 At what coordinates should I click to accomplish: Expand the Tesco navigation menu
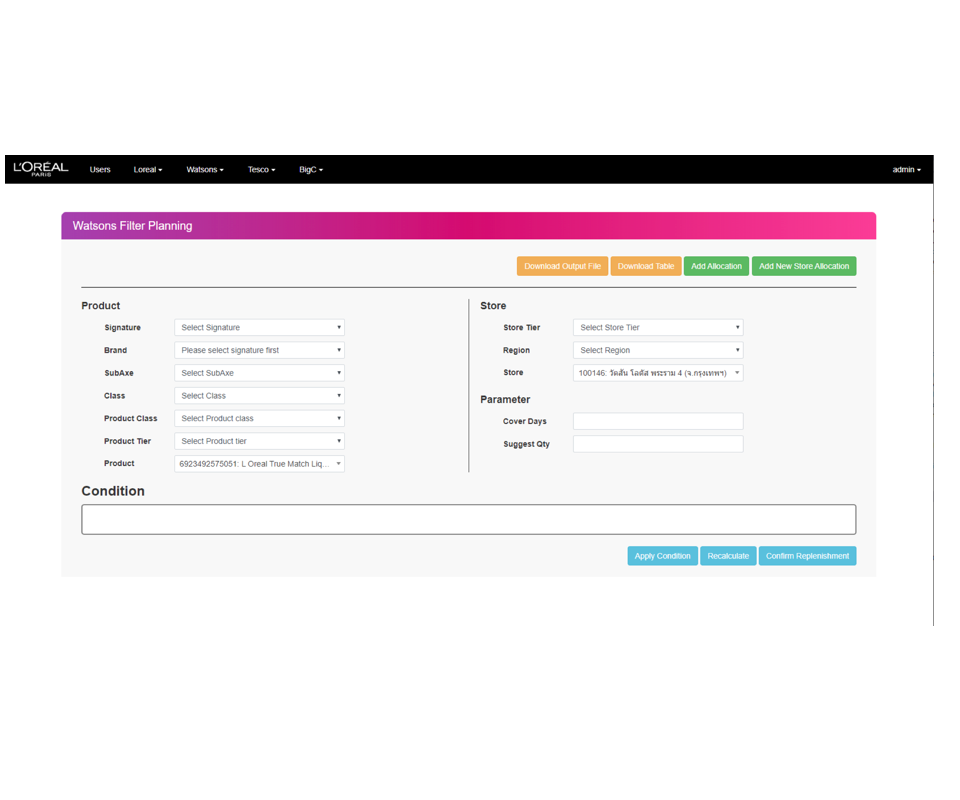pos(261,170)
